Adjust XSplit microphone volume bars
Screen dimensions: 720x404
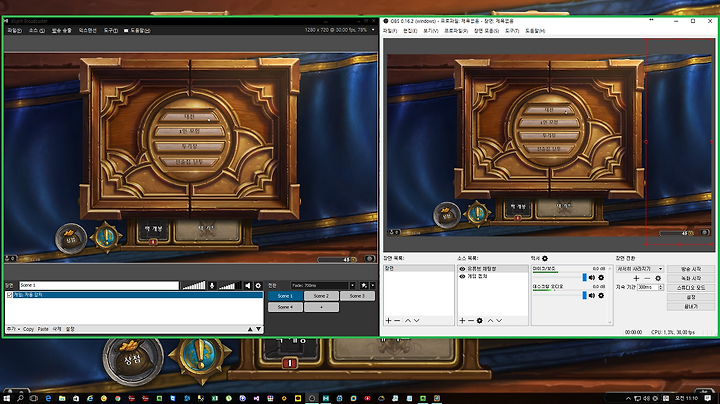(x=194, y=286)
